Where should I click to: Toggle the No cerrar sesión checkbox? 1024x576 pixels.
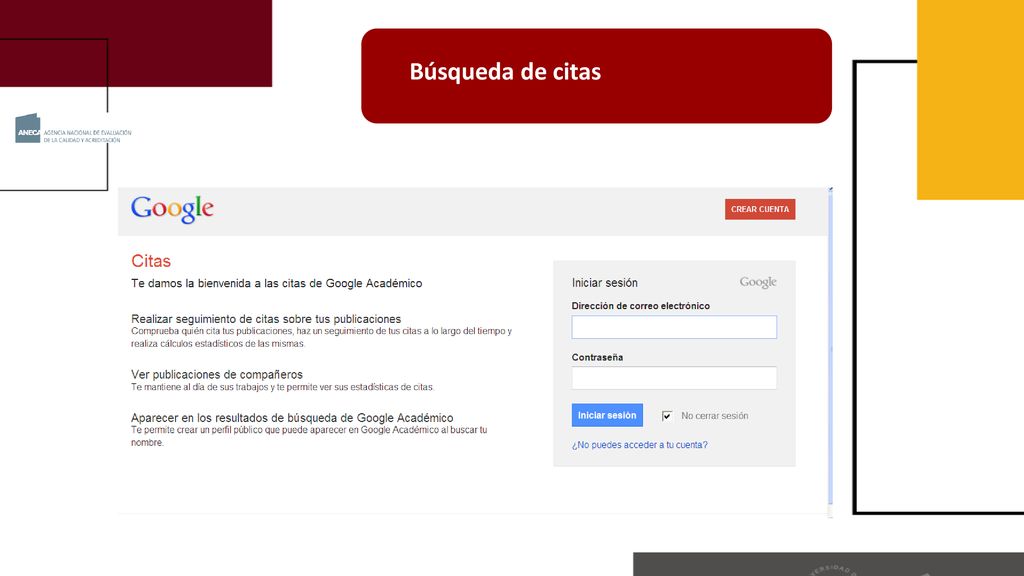[667, 416]
